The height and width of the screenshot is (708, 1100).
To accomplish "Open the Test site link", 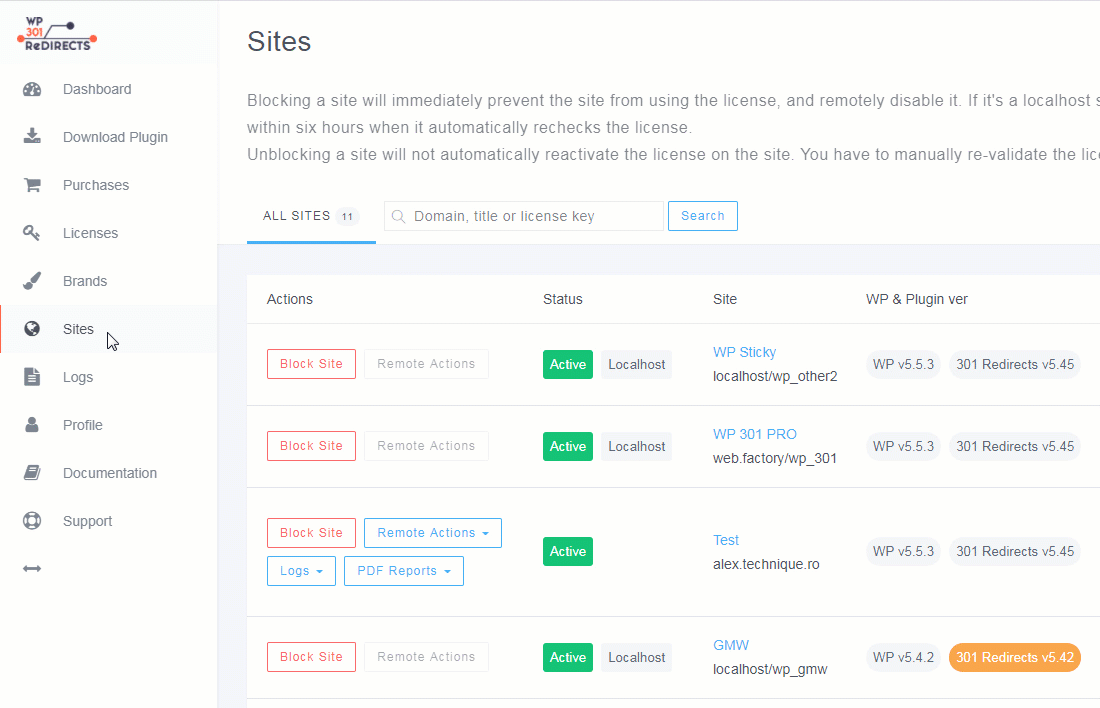I will click(x=726, y=540).
